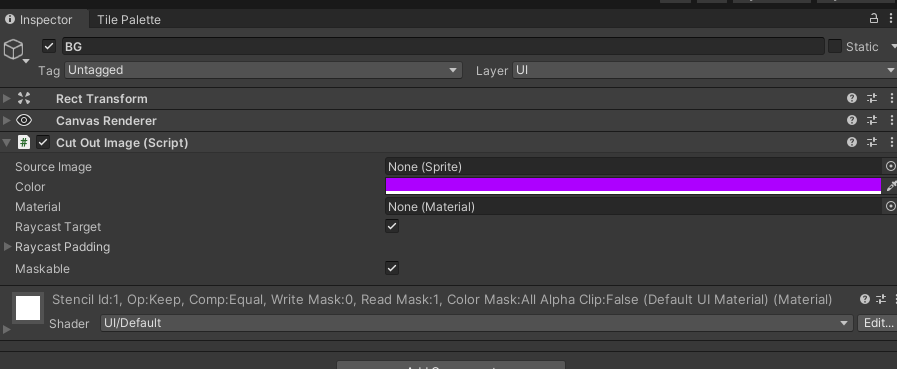Image resolution: width=897 pixels, height=369 pixels.
Task: Open the Source Image object picker
Action: point(890,166)
